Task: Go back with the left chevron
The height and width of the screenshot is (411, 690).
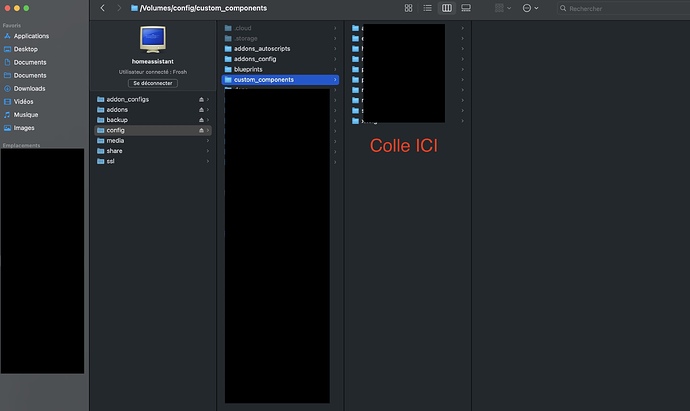Action: click(x=103, y=8)
